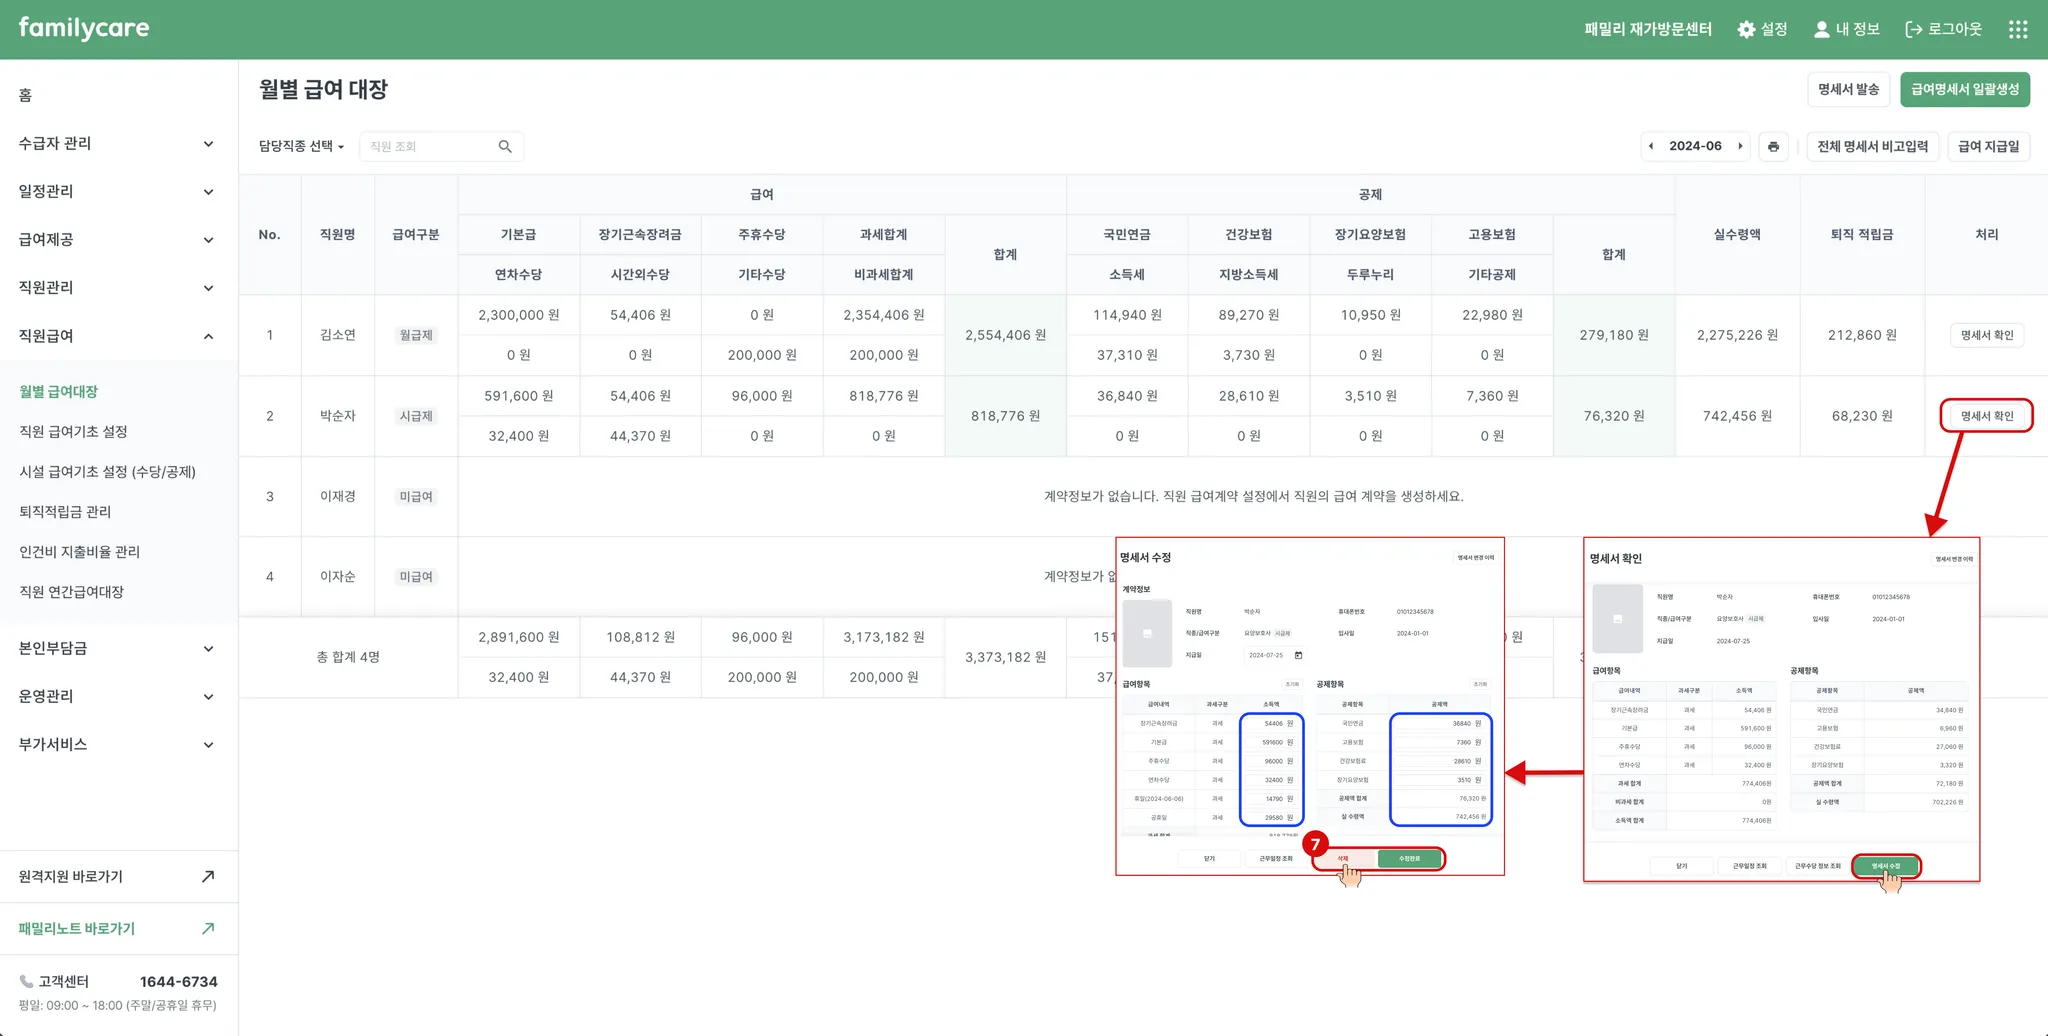Viewport: 2048px width, 1036px height.
Task: Click the 전체 명세서 비고입력 button
Action: click(1872, 146)
